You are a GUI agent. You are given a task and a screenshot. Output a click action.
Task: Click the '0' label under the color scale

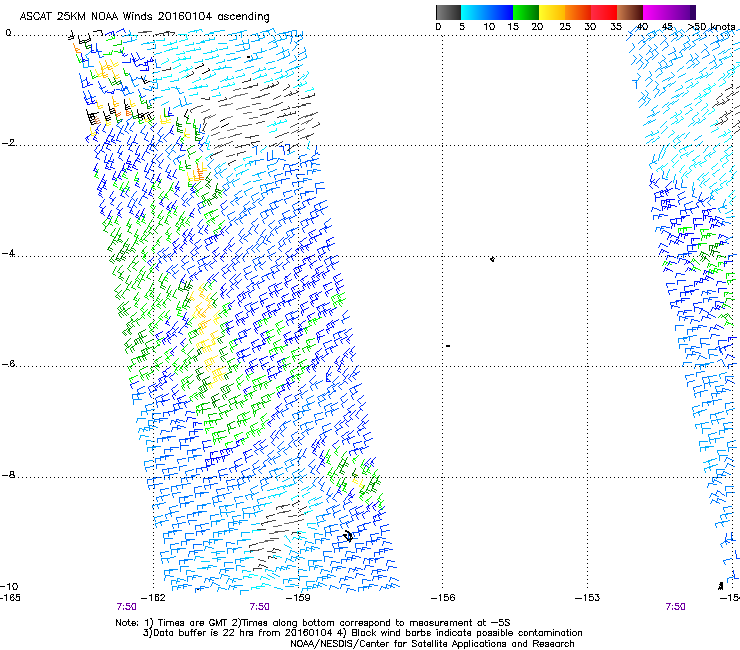(x=438, y=27)
